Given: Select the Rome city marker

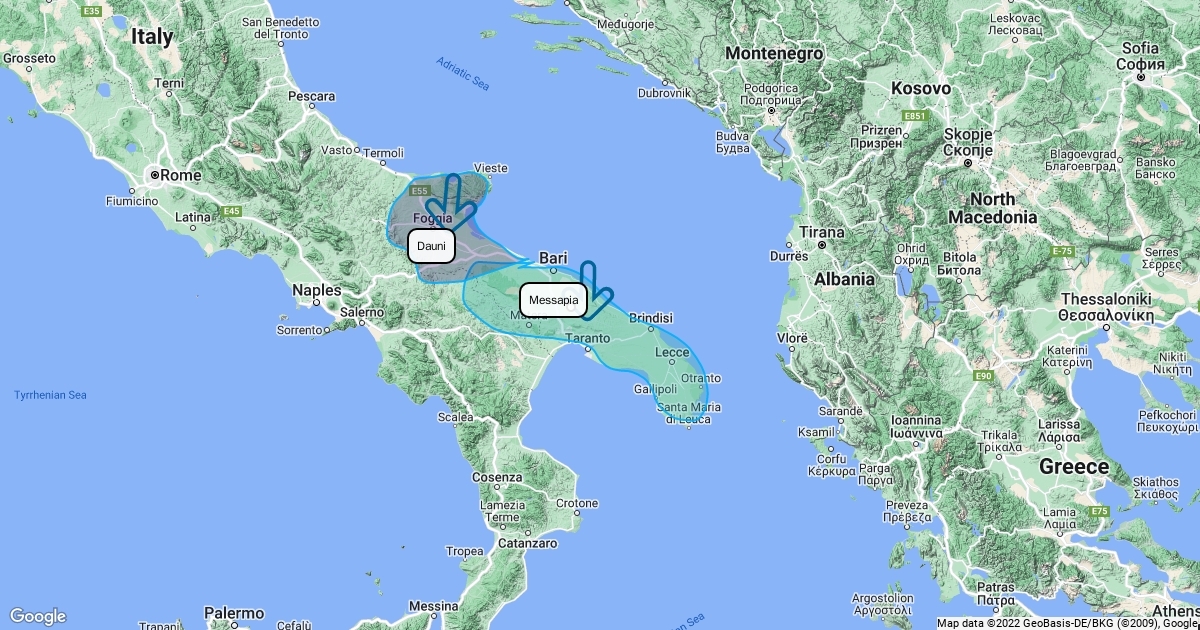Looking at the screenshot, I should click(155, 174).
